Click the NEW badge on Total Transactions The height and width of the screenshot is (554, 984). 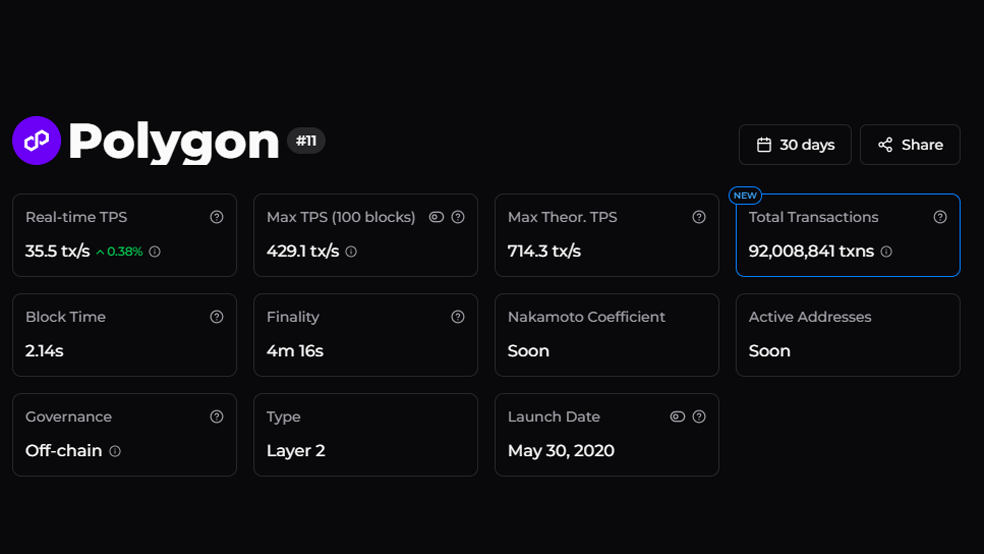745,196
